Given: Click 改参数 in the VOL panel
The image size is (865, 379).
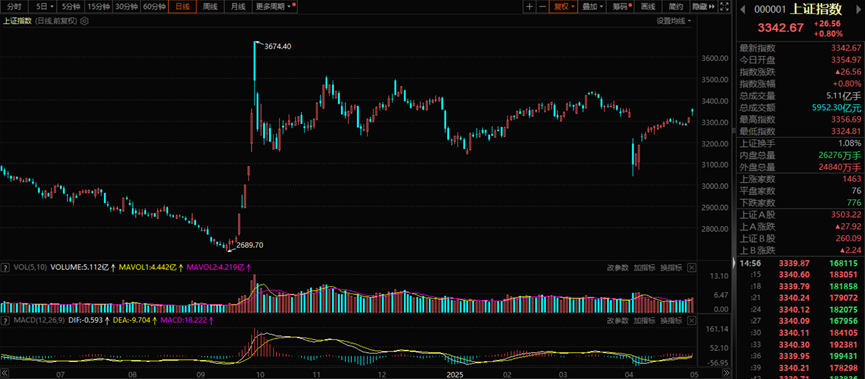Looking at the screenshot, I should click(x=618, y=268).
